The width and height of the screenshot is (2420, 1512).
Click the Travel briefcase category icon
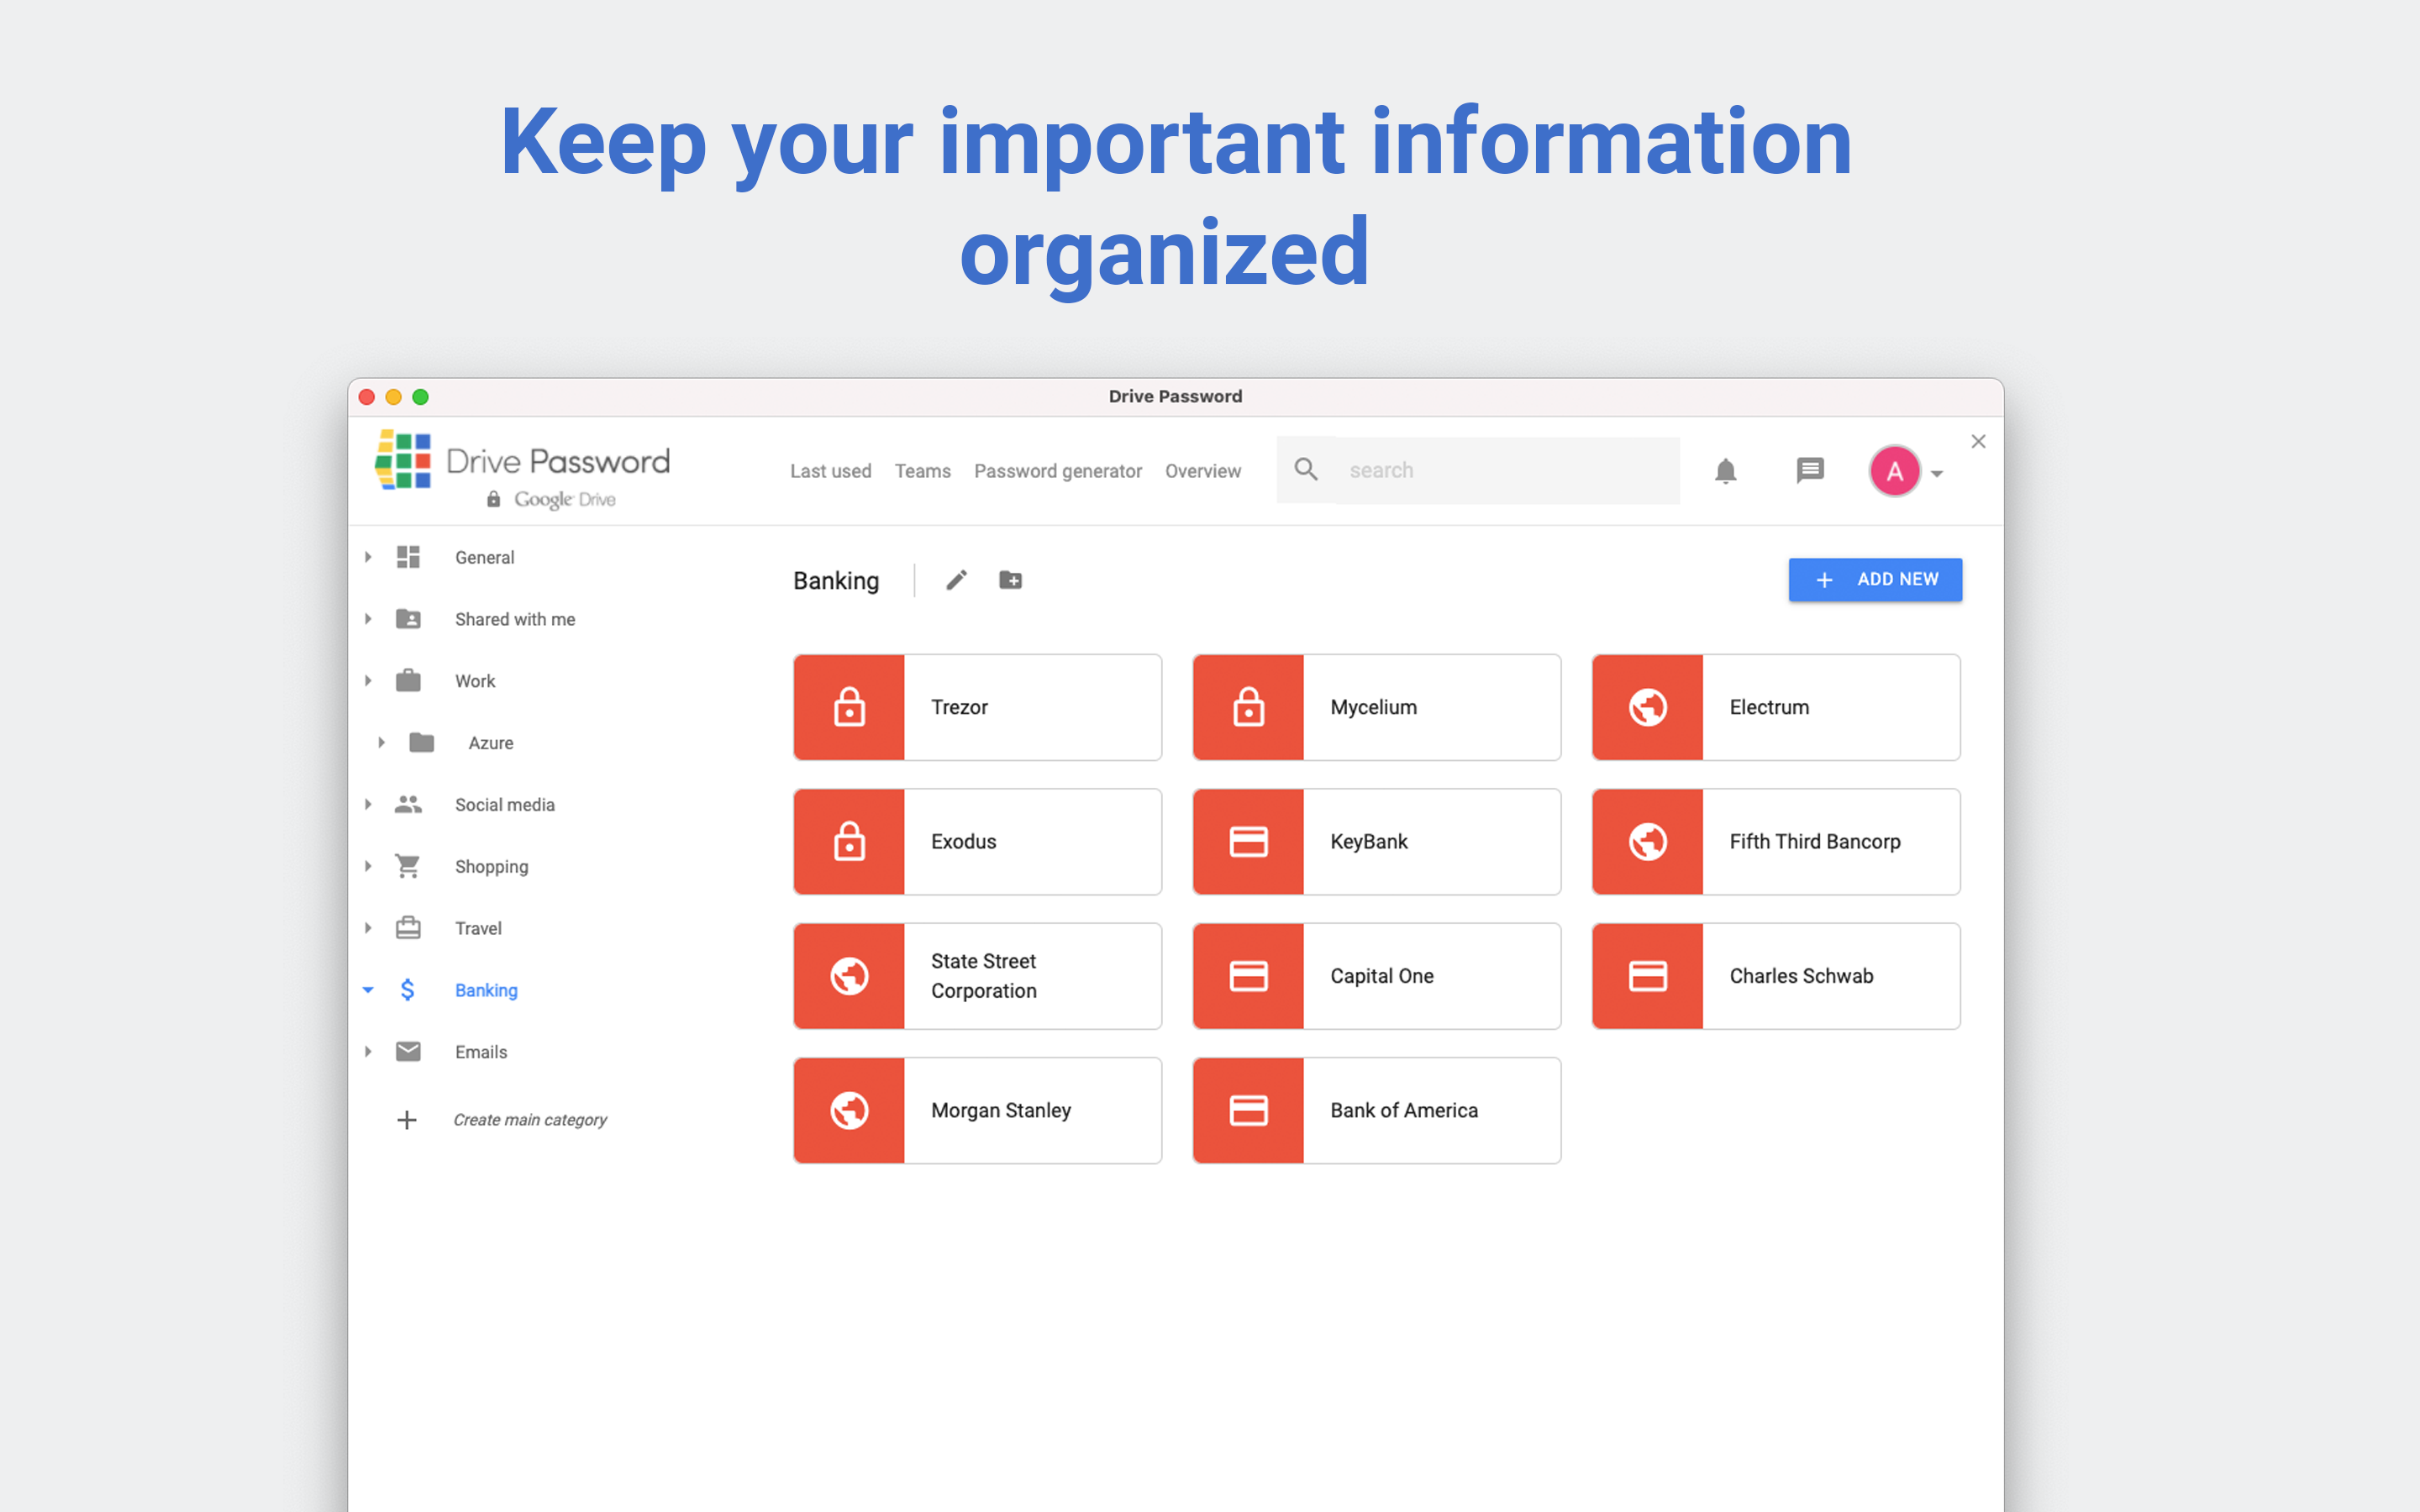pyautogui.click(x=408, y=928)
